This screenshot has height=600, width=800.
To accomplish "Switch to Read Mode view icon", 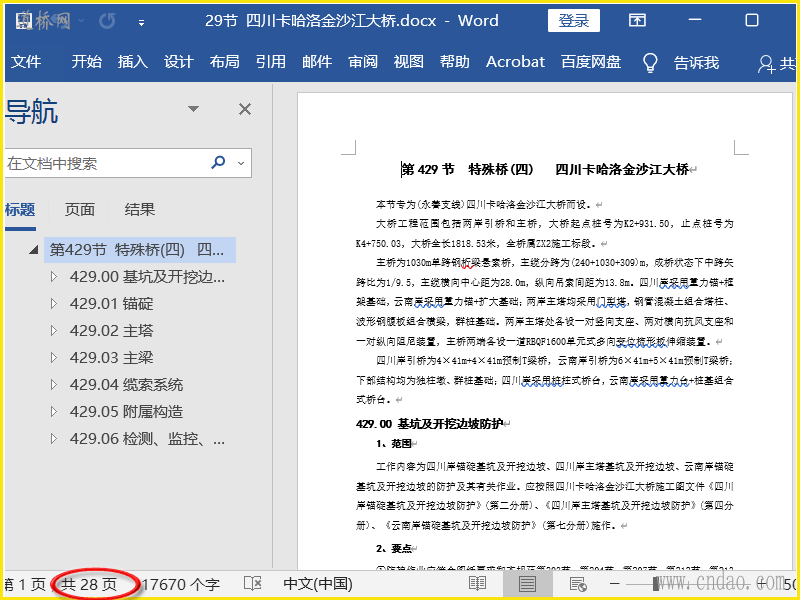I will click(477, 584).
